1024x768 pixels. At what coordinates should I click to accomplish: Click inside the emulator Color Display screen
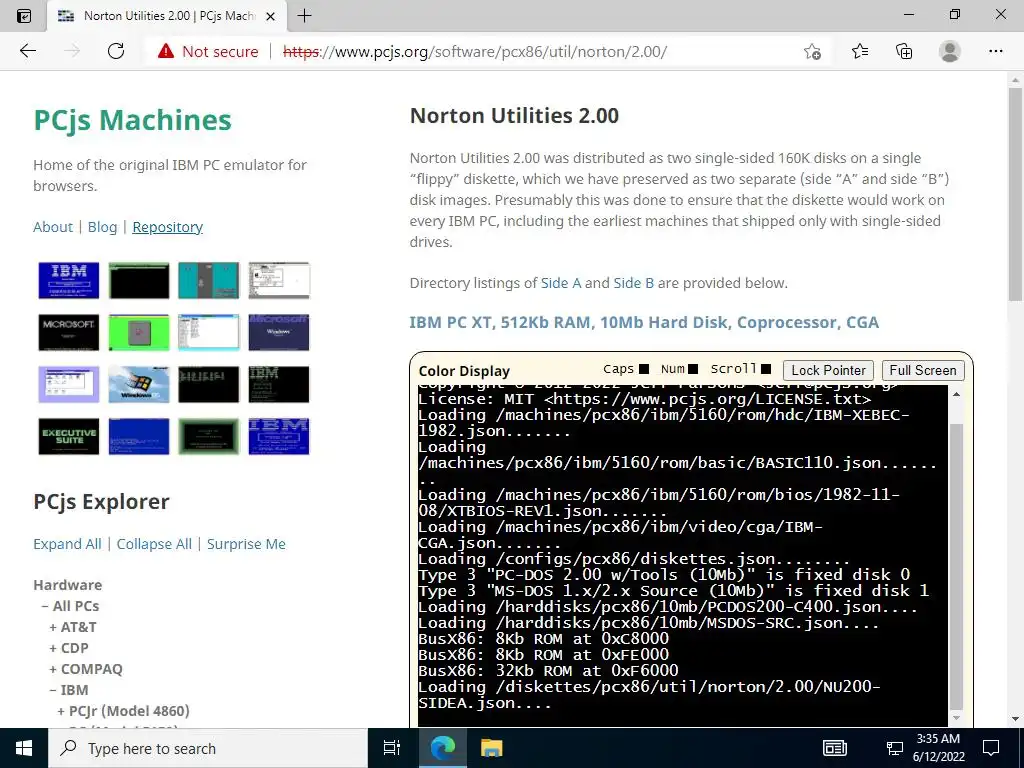pos(682,555)
